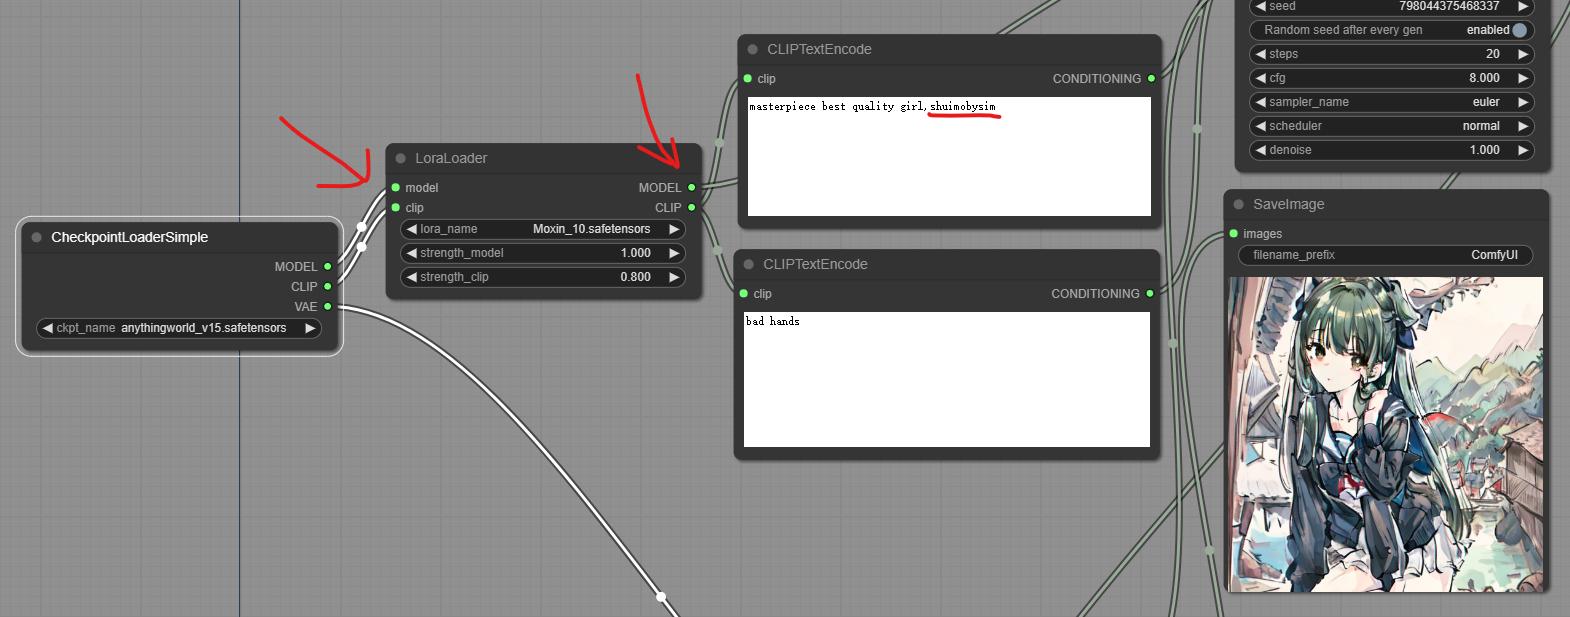Select the top CLIPTextEncode node title
The height and width of the screenshot is (617, 1570).
point(819,49)
